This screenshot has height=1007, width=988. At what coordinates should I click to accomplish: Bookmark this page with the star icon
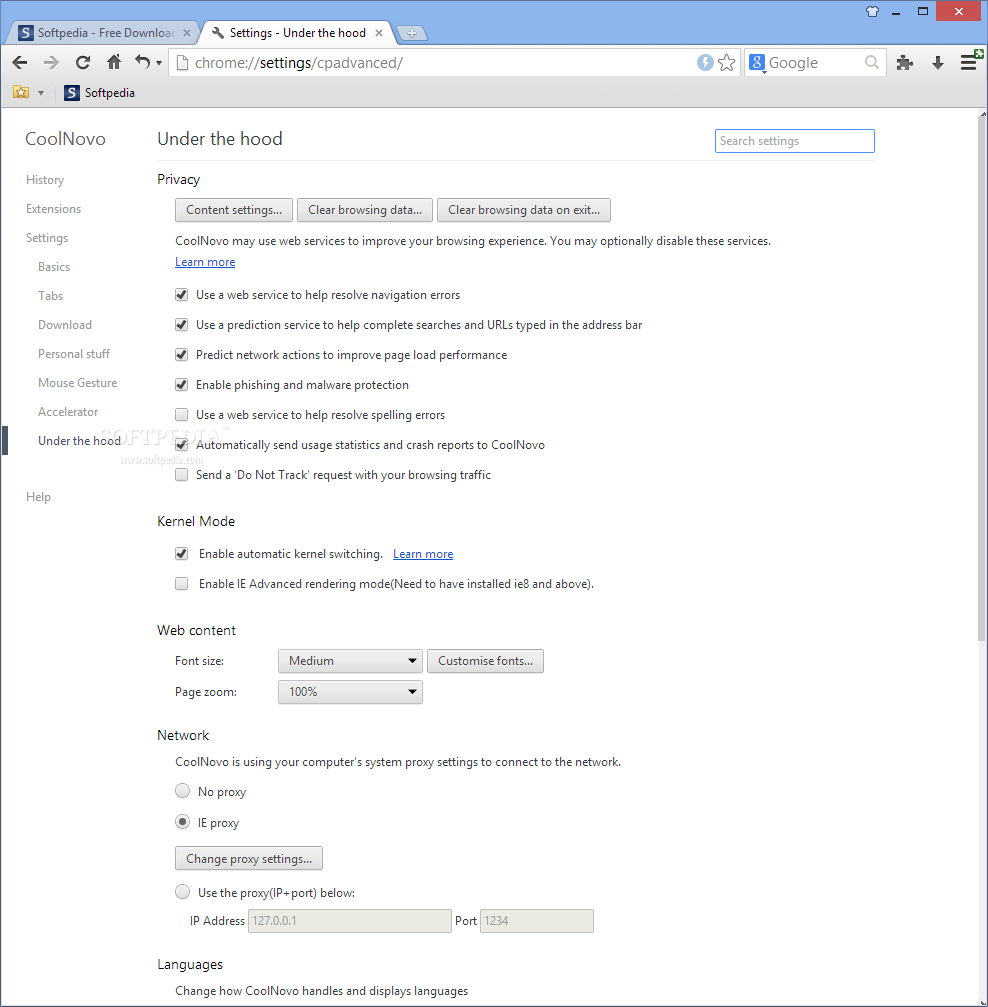tap(727, 62)
